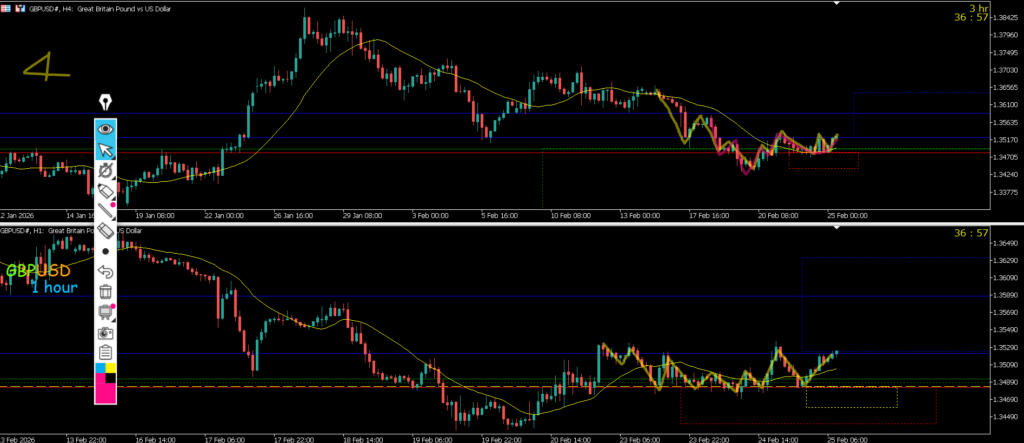Viewport: 1024px width, 443px height.
Task: Toggle the crossed-out circle tool button
Action: [105, 170]
